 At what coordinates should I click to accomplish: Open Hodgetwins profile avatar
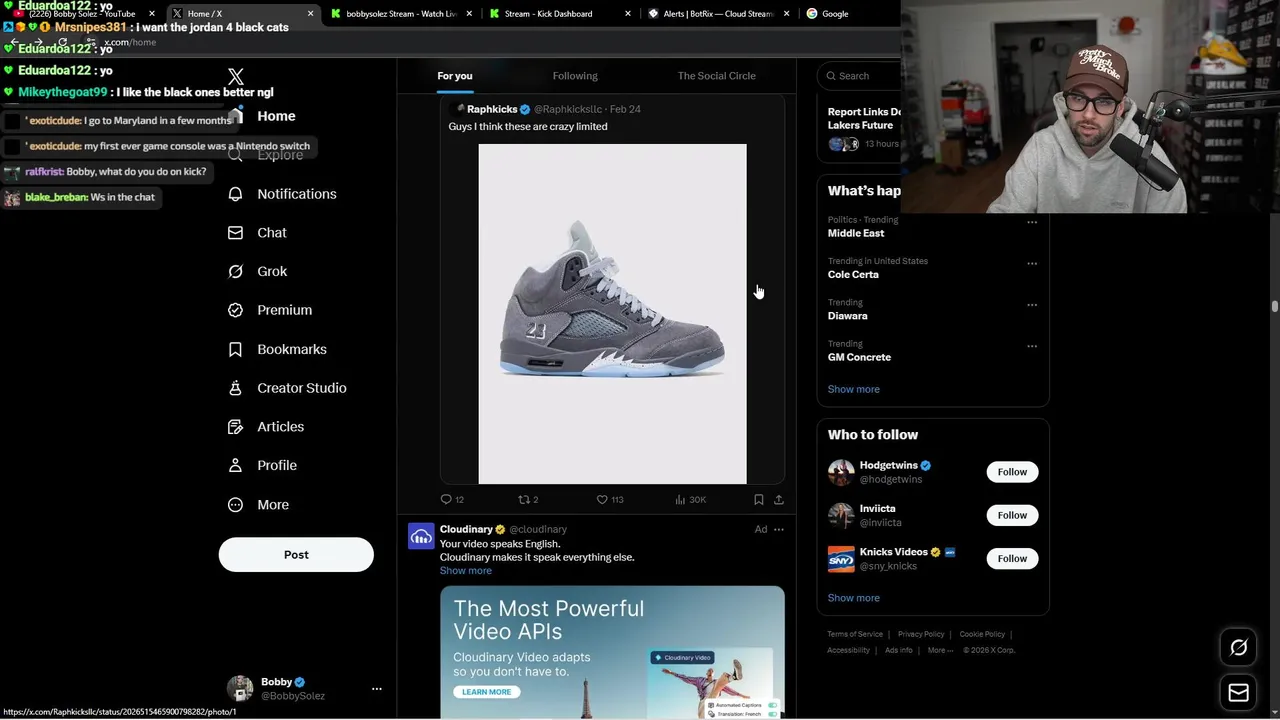(x=841, y=472)
